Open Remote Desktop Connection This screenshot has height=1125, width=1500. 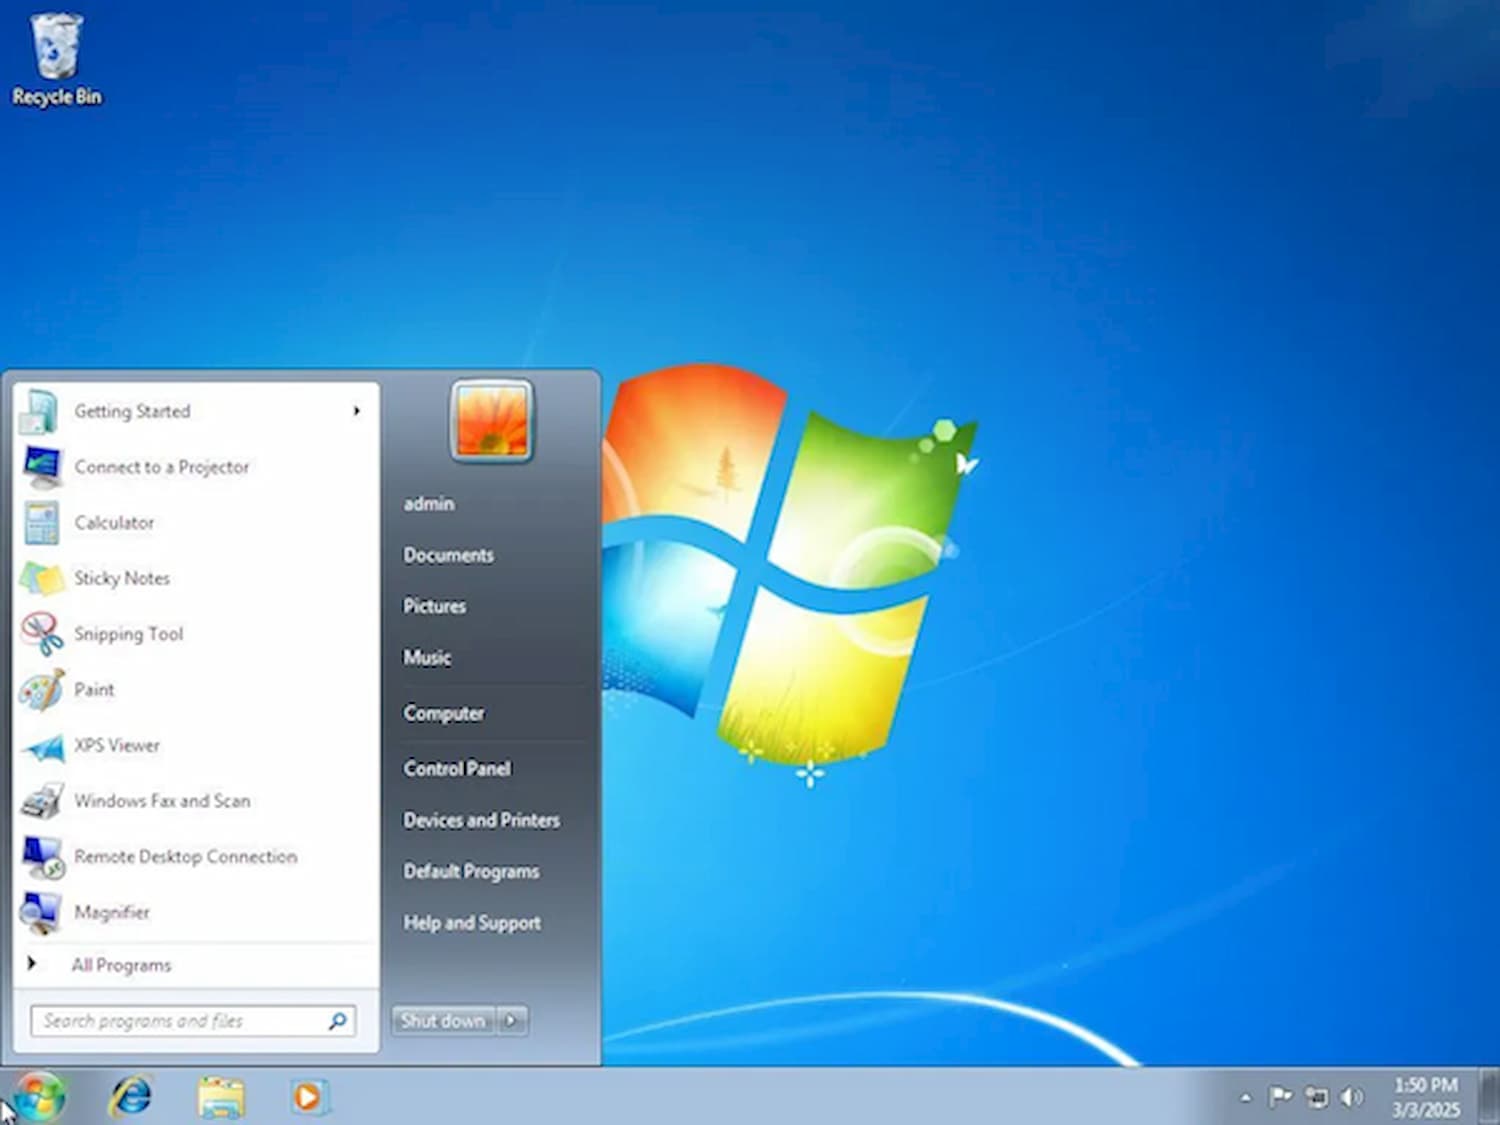pos(185,856)
